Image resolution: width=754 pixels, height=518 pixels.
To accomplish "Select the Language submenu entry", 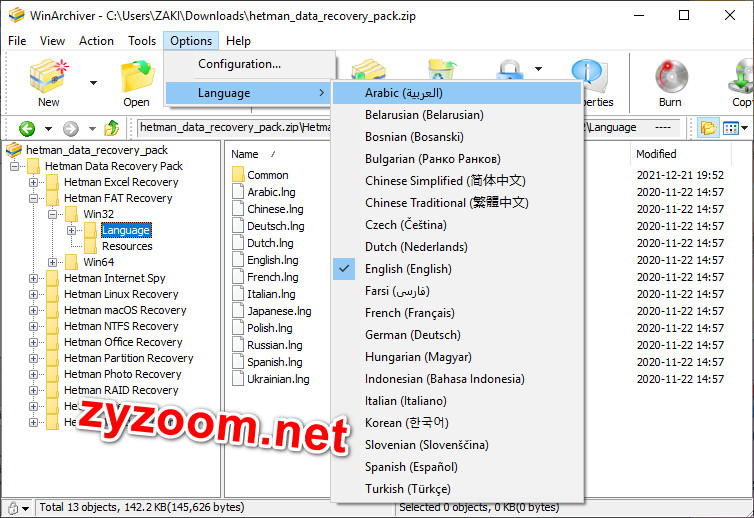I will coord(248,93).
